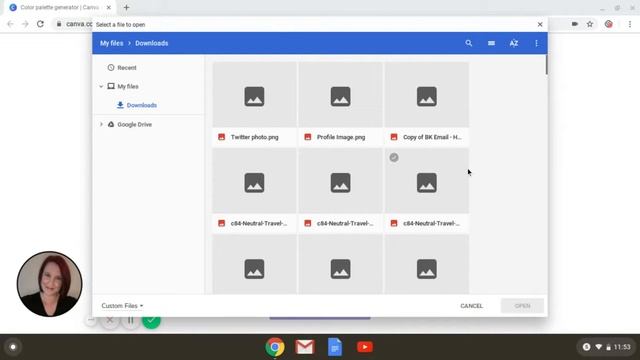
Task: Select the Twitter photo.png thumbnail
Action: [254, 95]
